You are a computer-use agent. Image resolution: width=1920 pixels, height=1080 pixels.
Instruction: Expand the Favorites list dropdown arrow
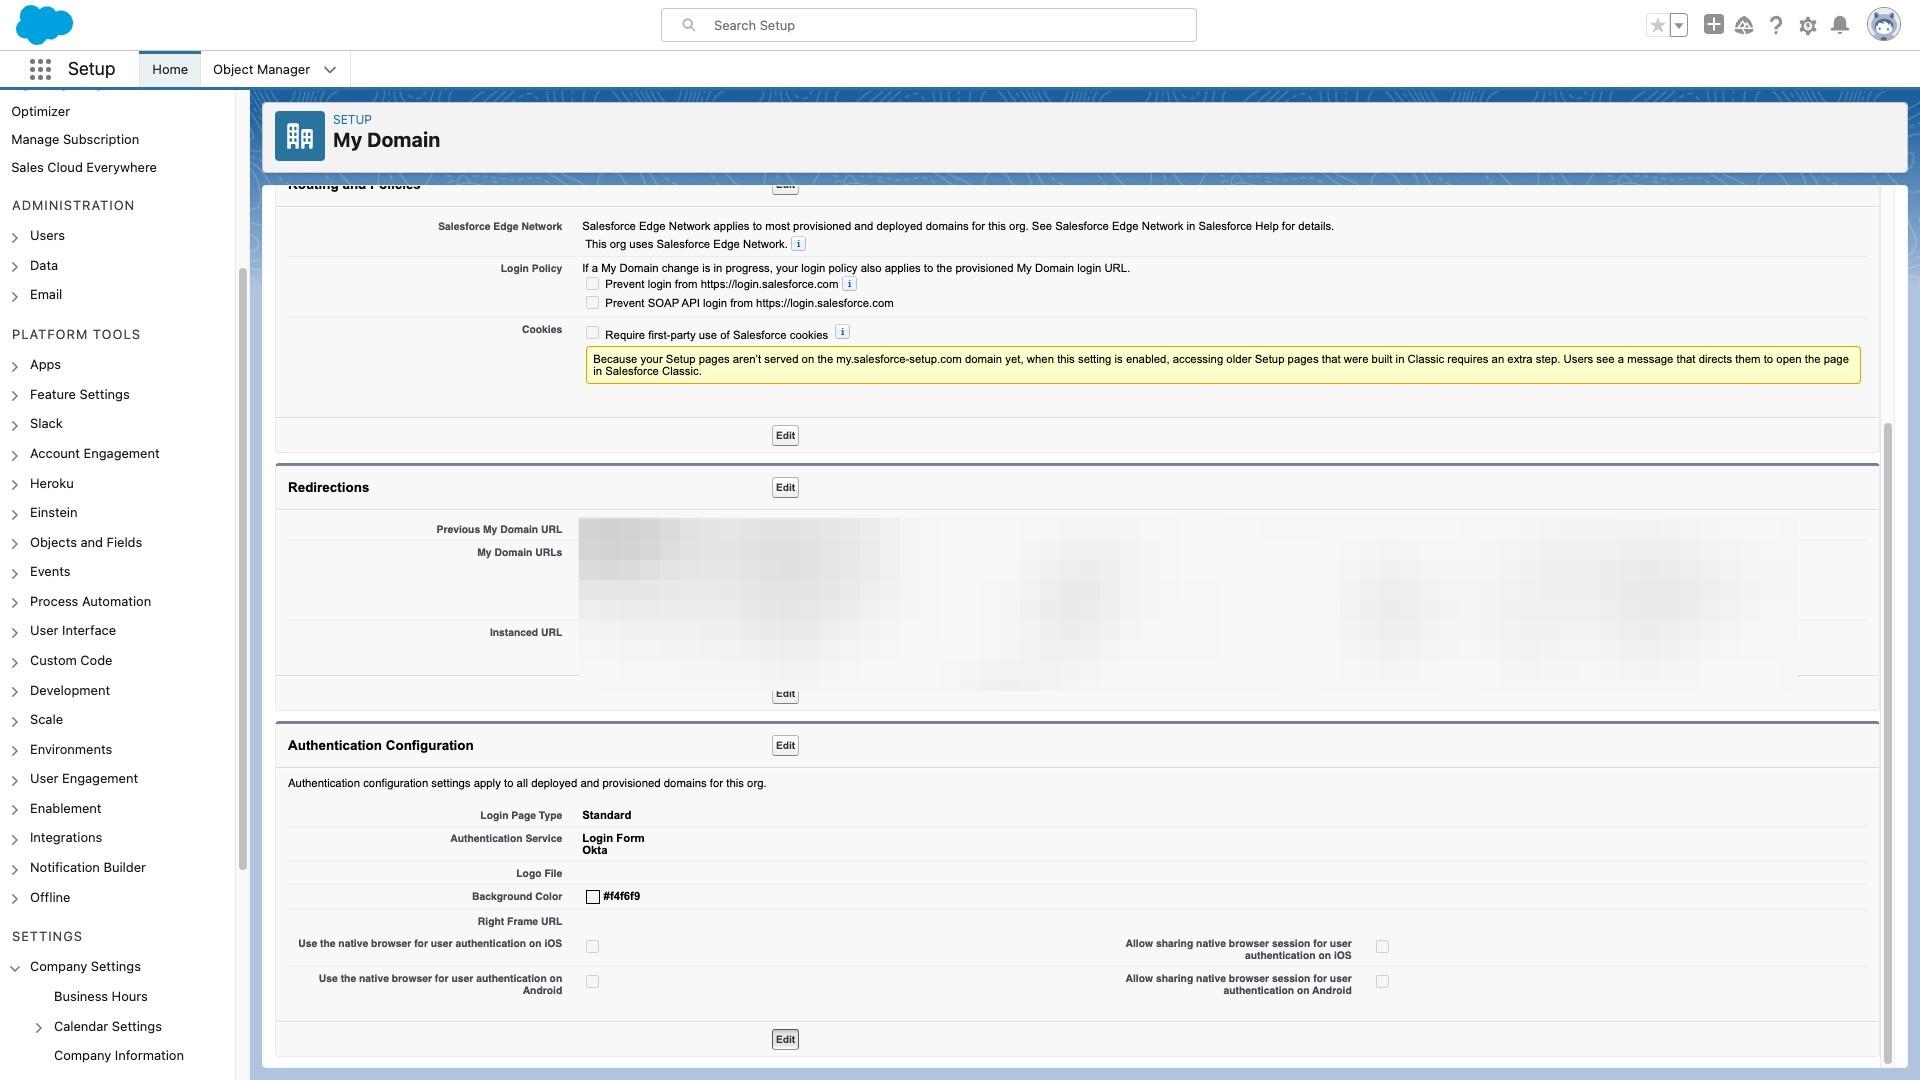tap(1679, 25)
